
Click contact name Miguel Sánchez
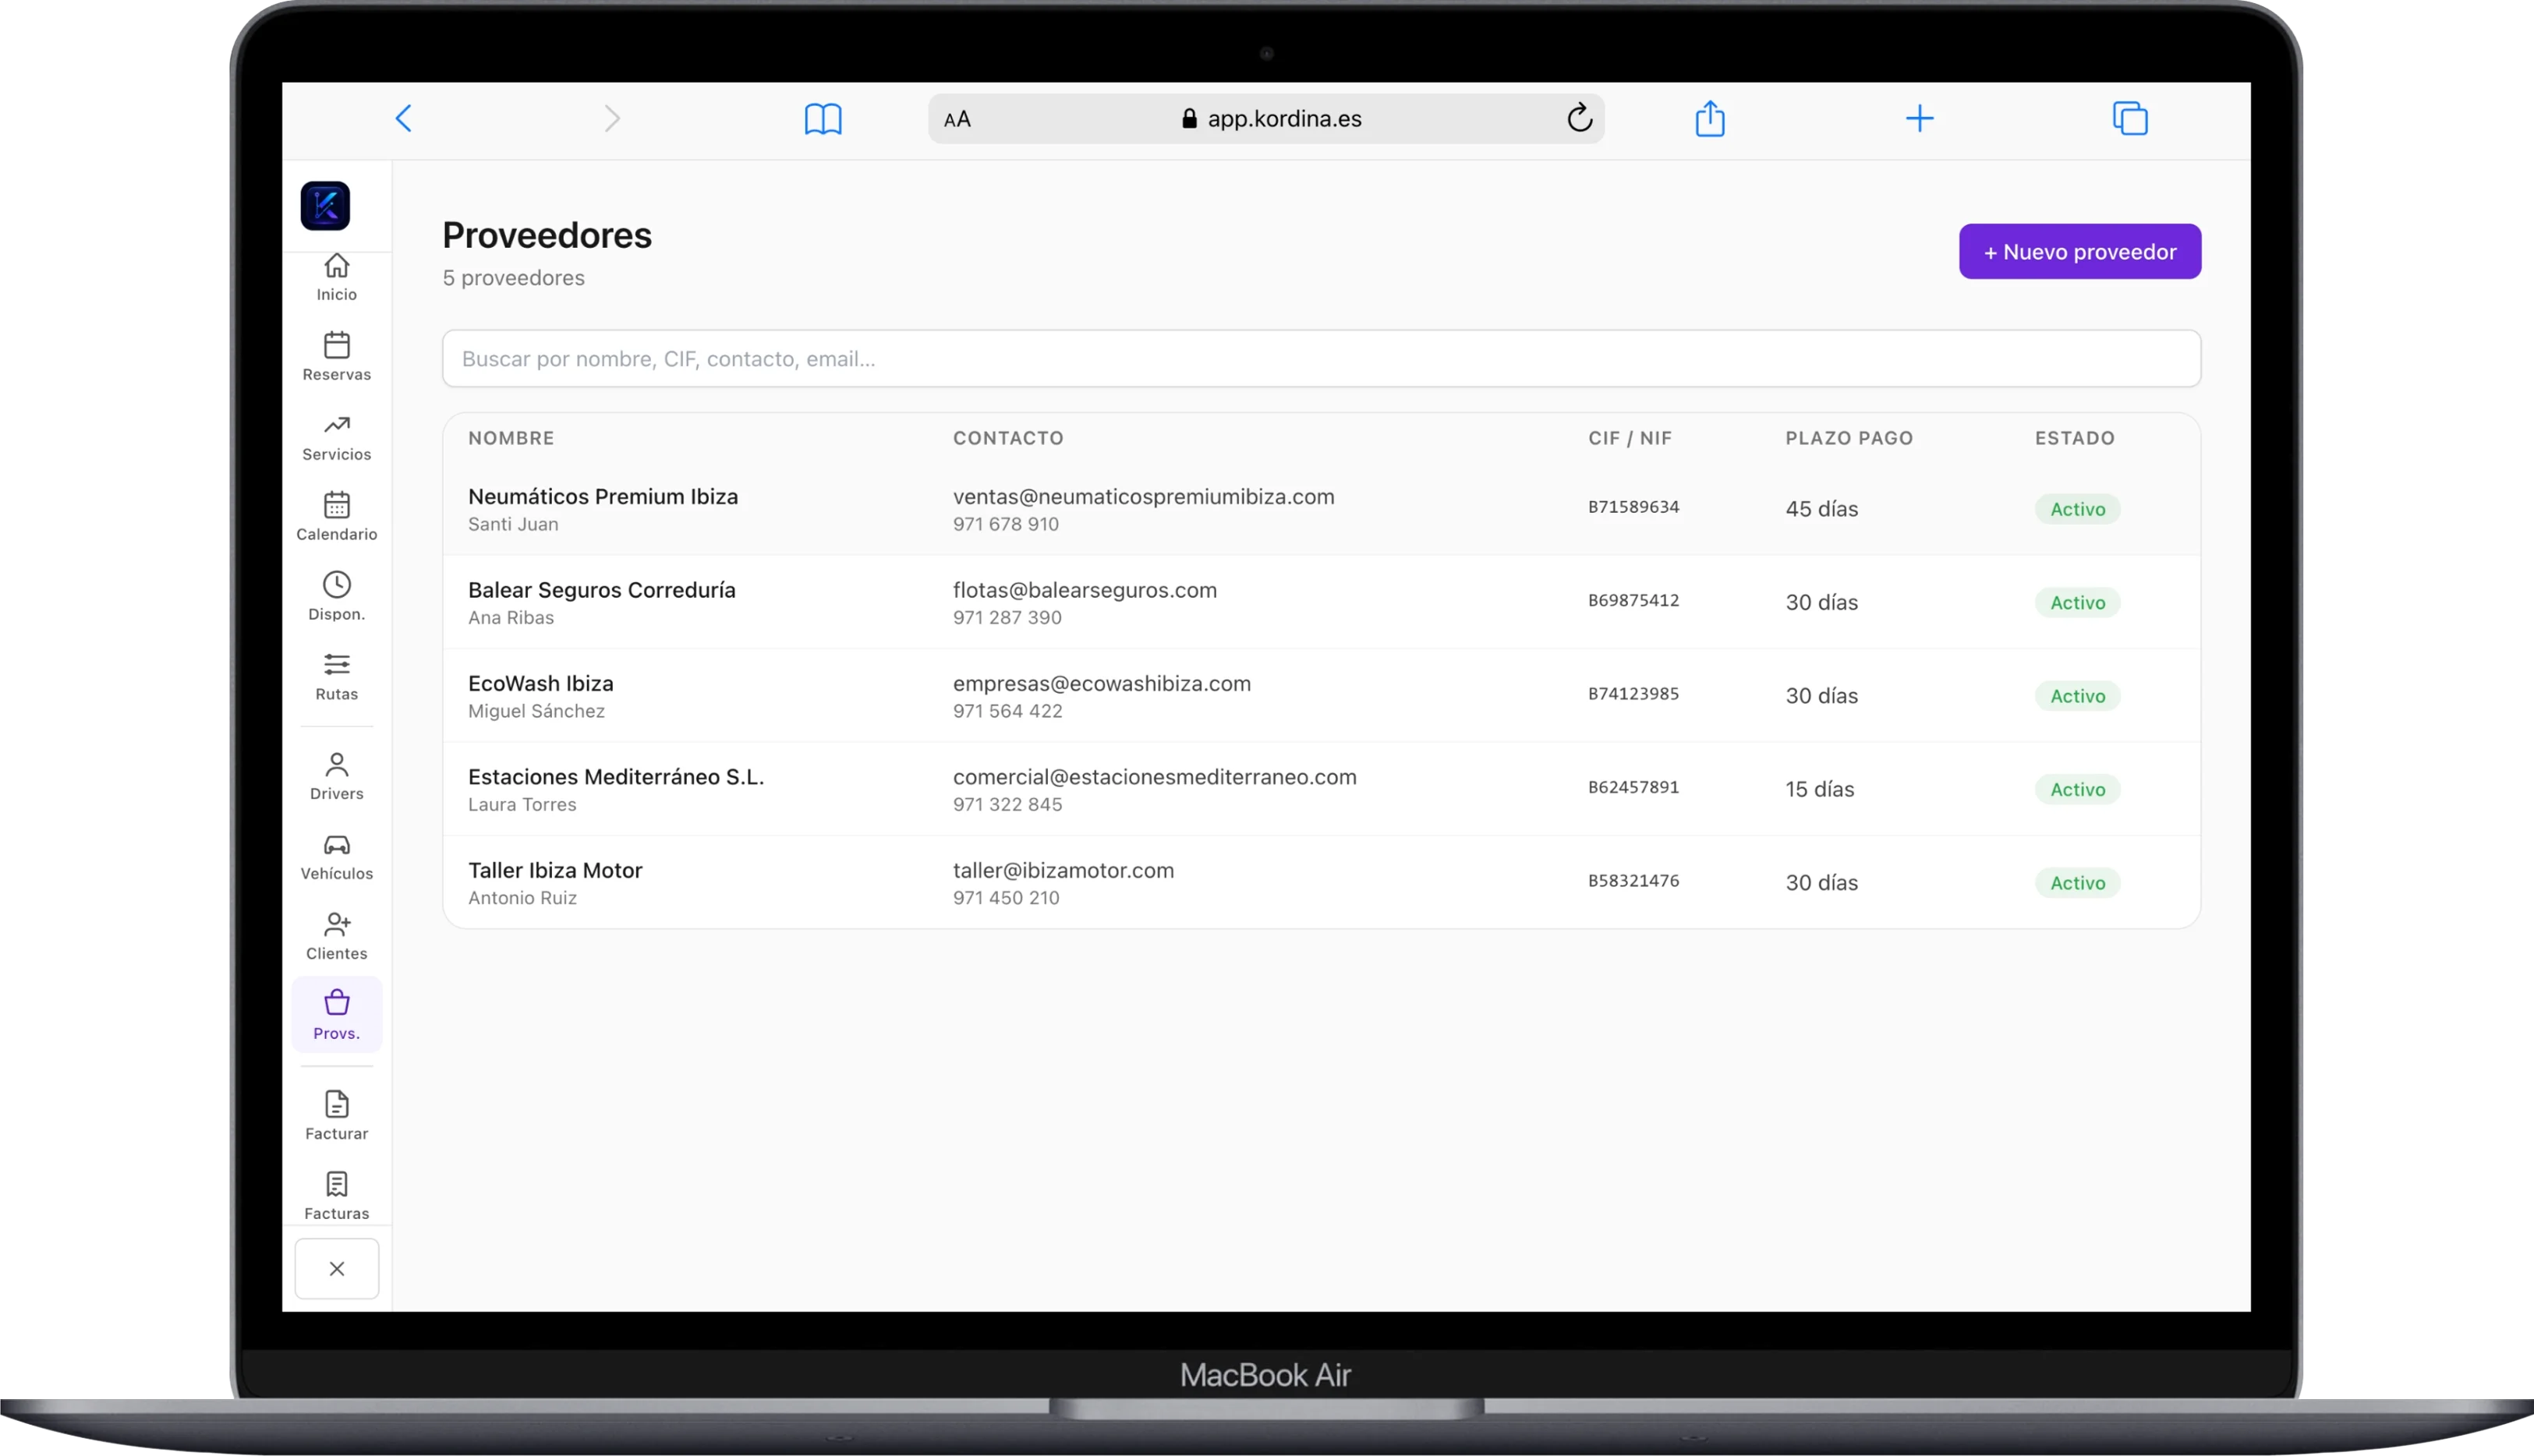tap(536, 711)
